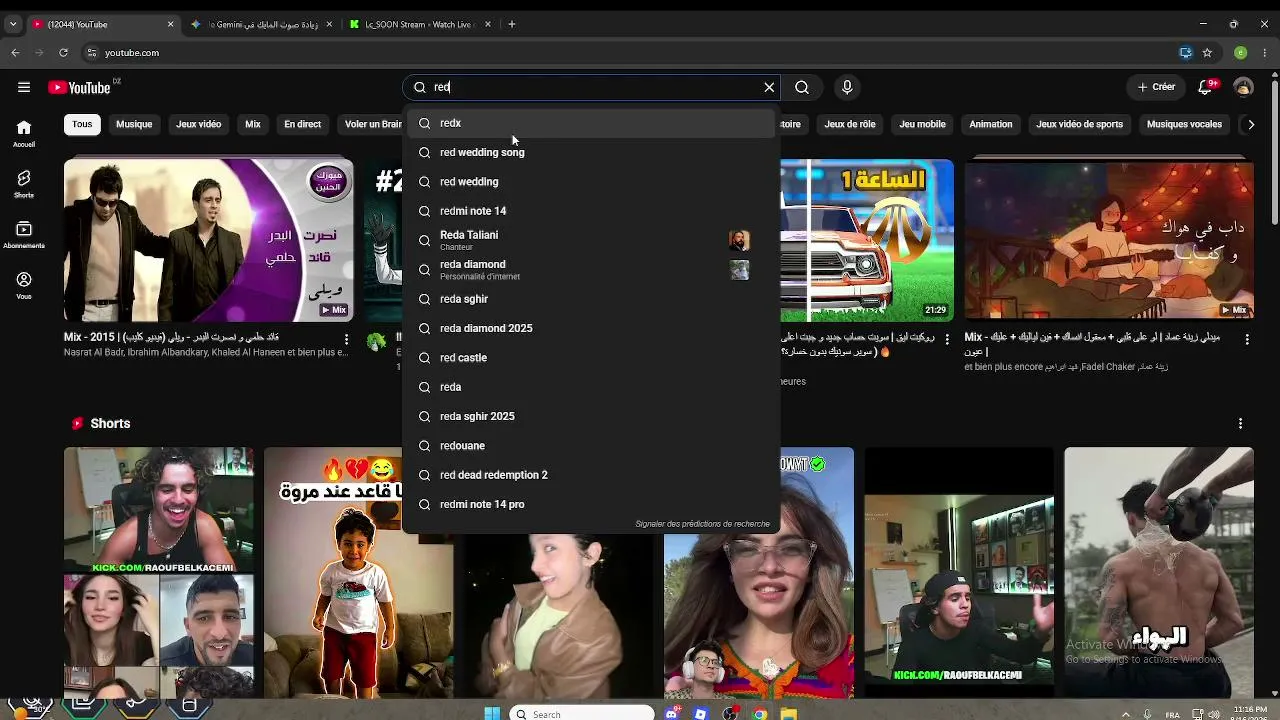Switch to the Lc_SOON Stream tab
This screenshot has width=1280, height=720.
pos(420,24)
